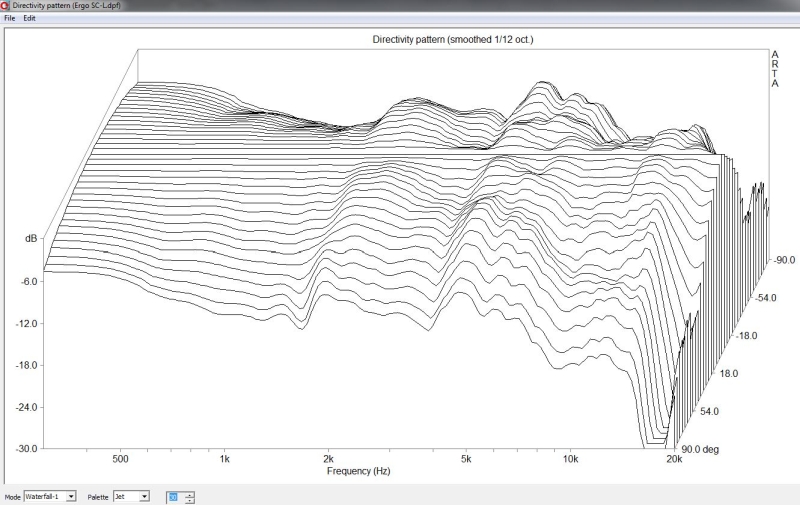Click the '-12.0' dB axis value
Screen dimensions: 800x505
coord(27,323)
